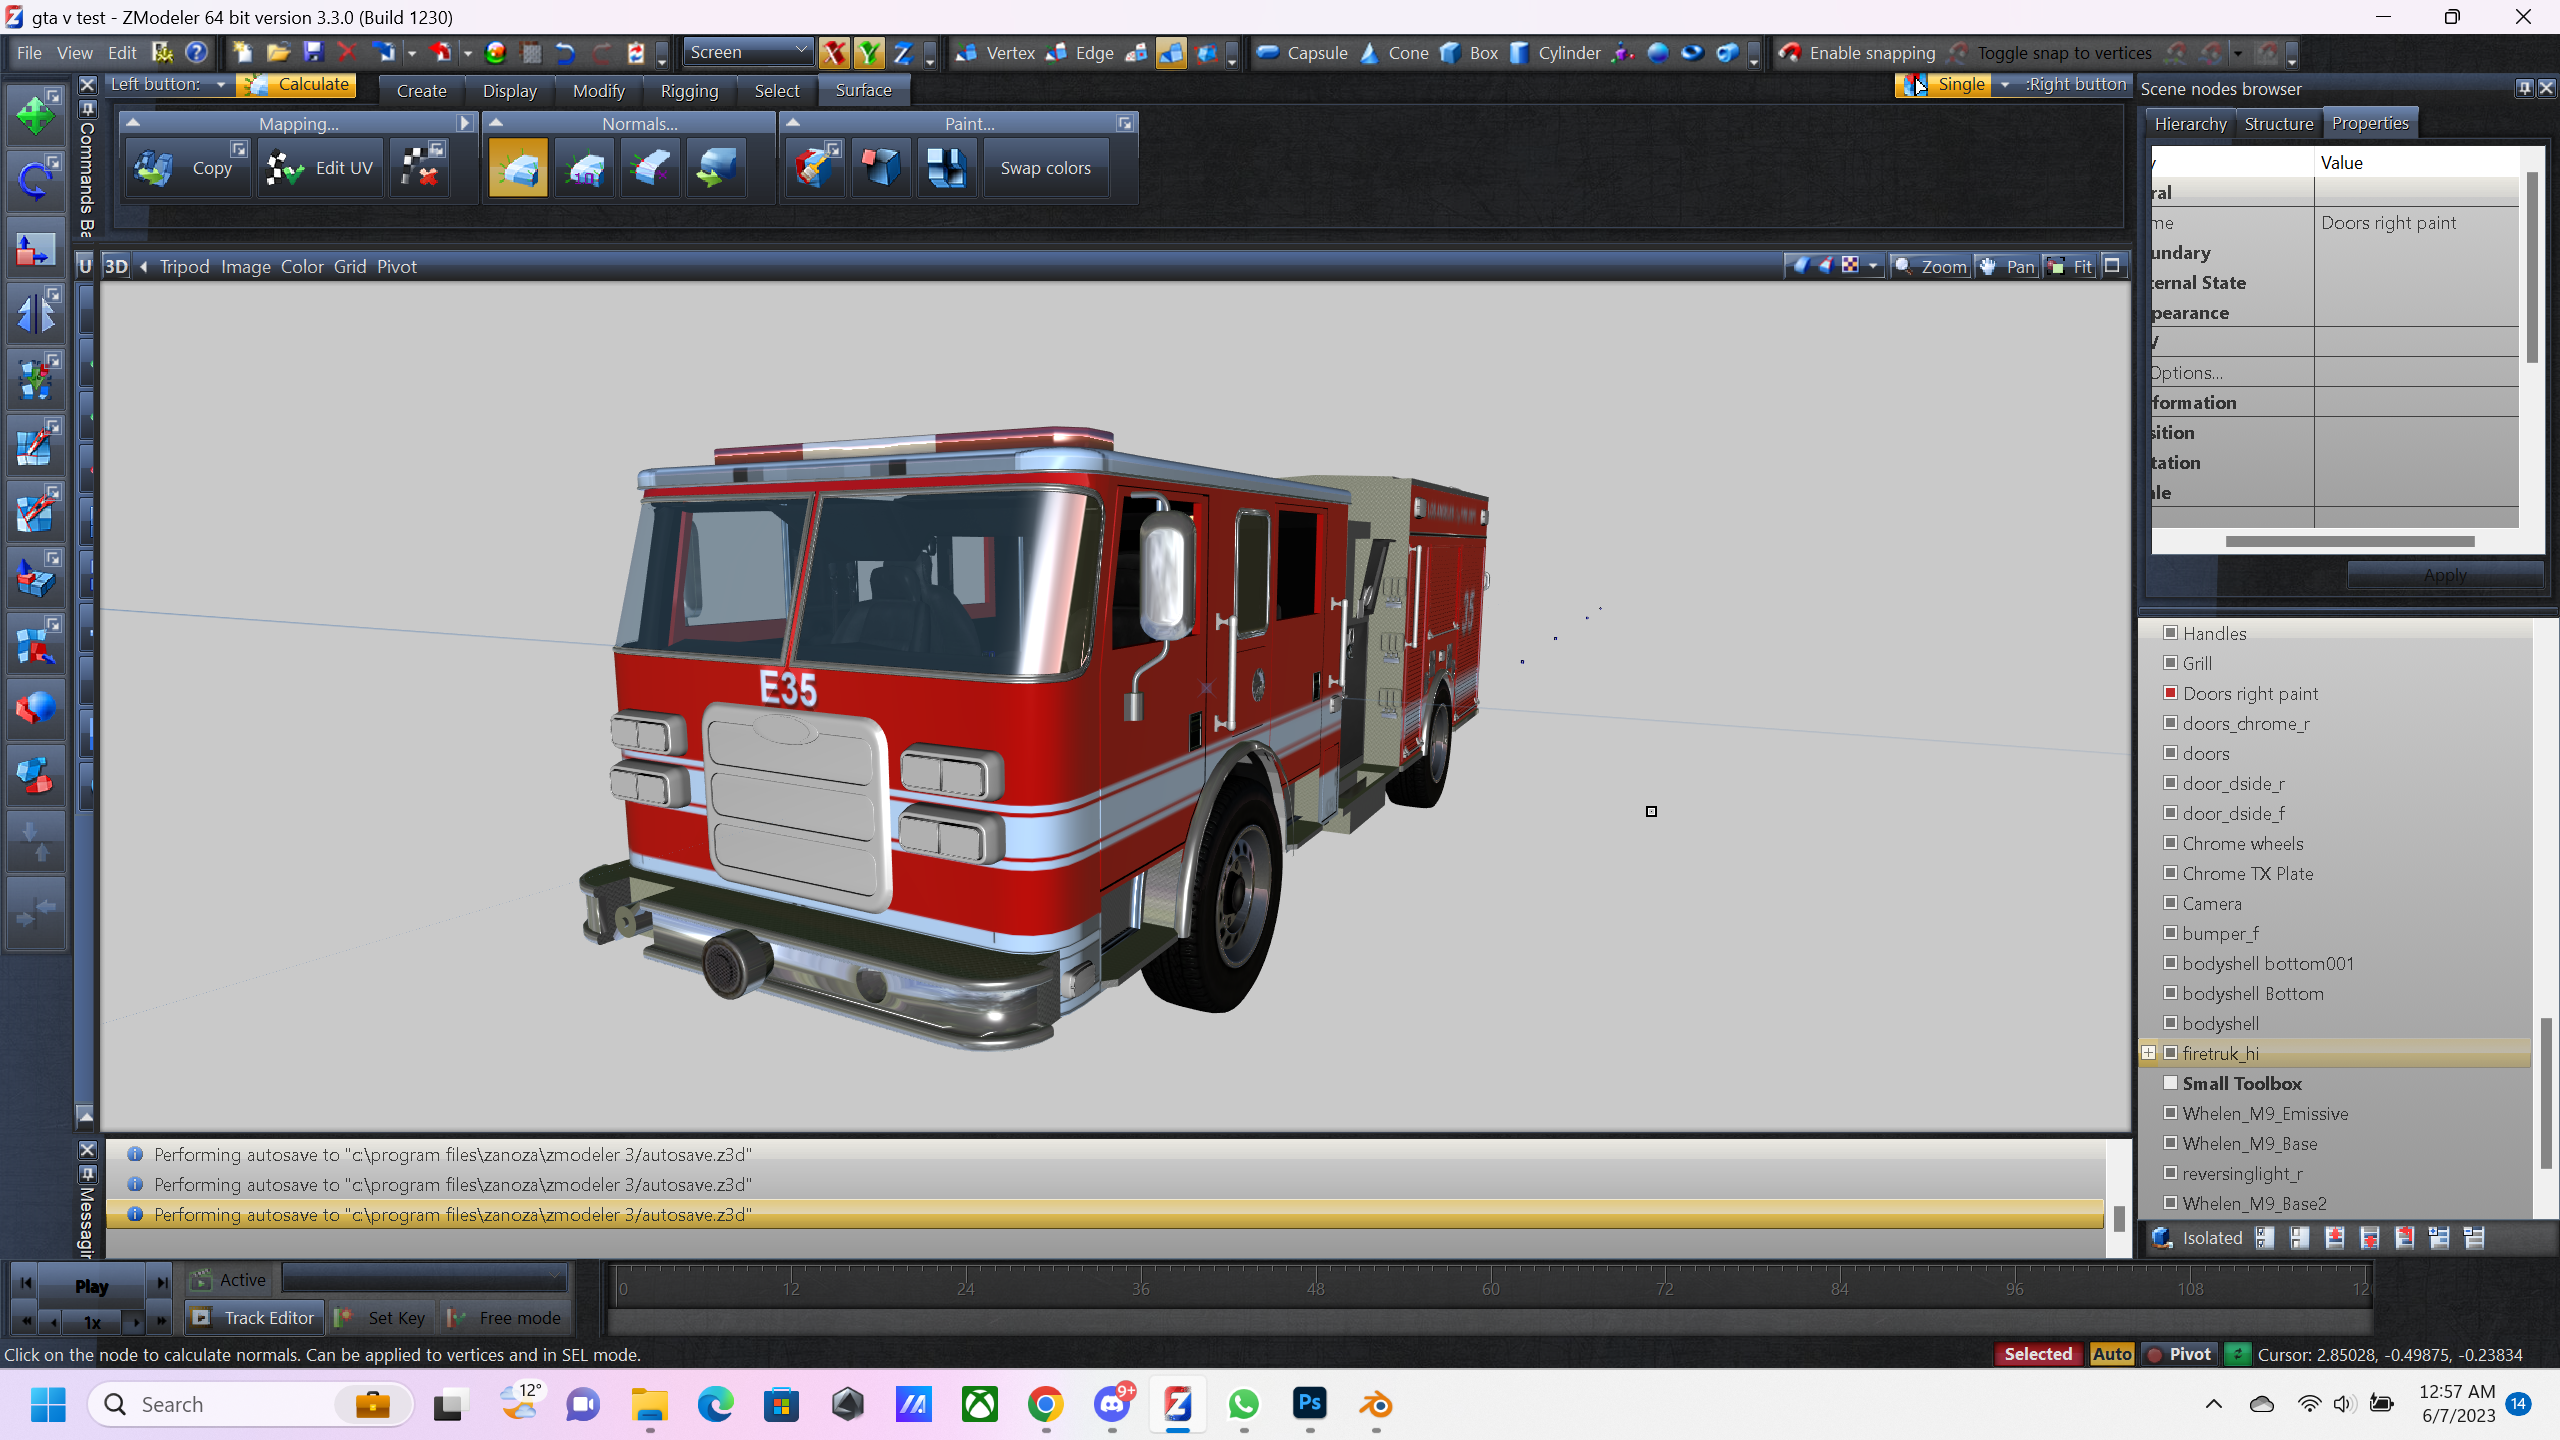Open the Screen axis dropdown

[800, 50]
